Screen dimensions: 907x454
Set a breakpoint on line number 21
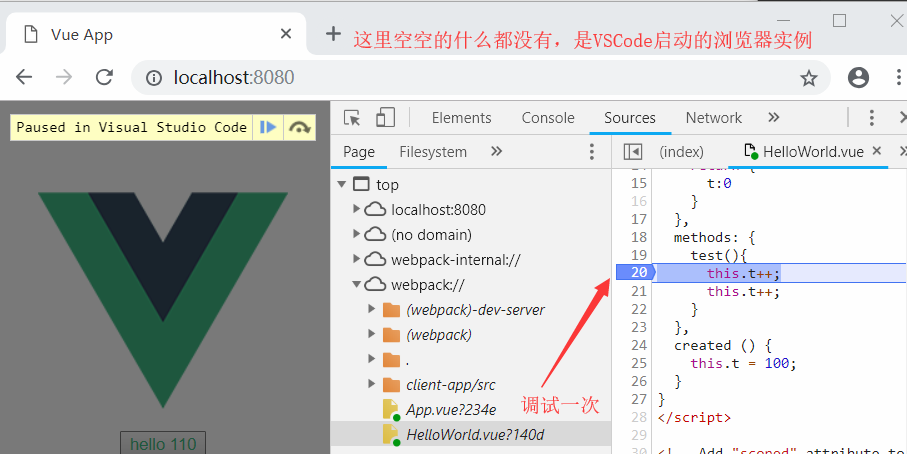click(x=638, y=291)
